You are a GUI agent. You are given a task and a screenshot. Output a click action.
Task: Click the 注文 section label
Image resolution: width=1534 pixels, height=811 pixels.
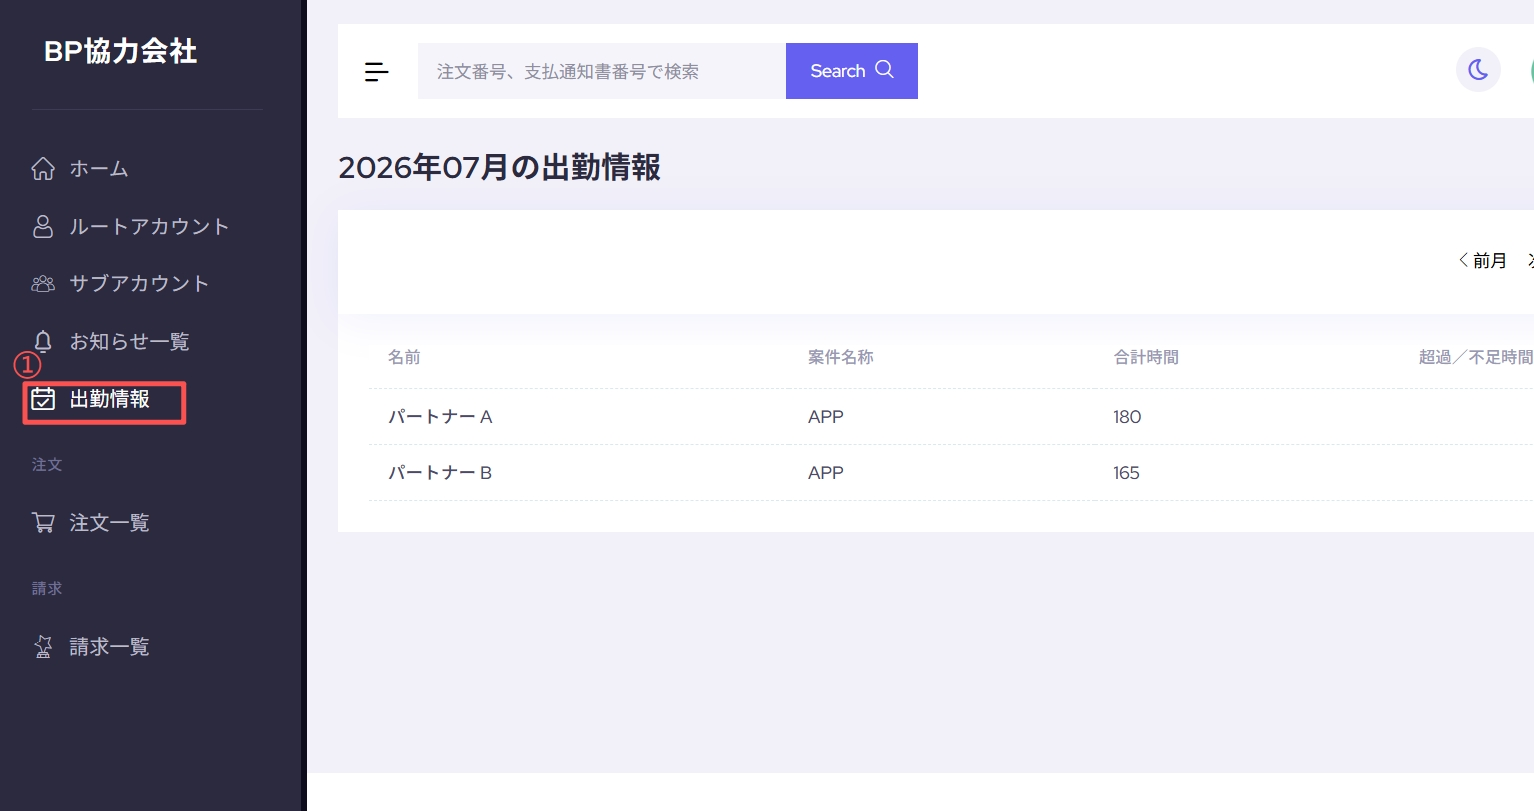click(x=47, y=465)
